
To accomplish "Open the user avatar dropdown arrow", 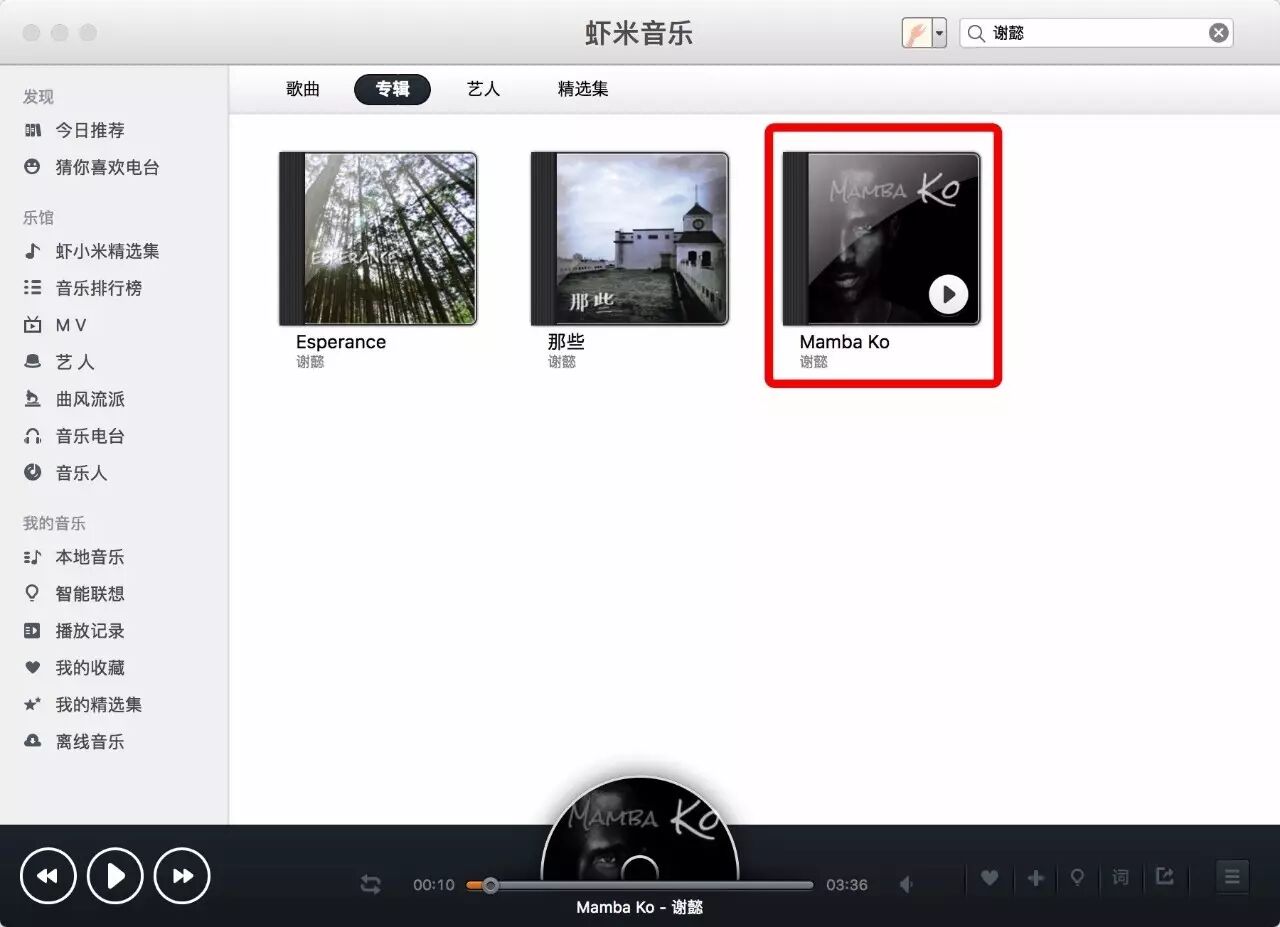I will pos(939,33).
